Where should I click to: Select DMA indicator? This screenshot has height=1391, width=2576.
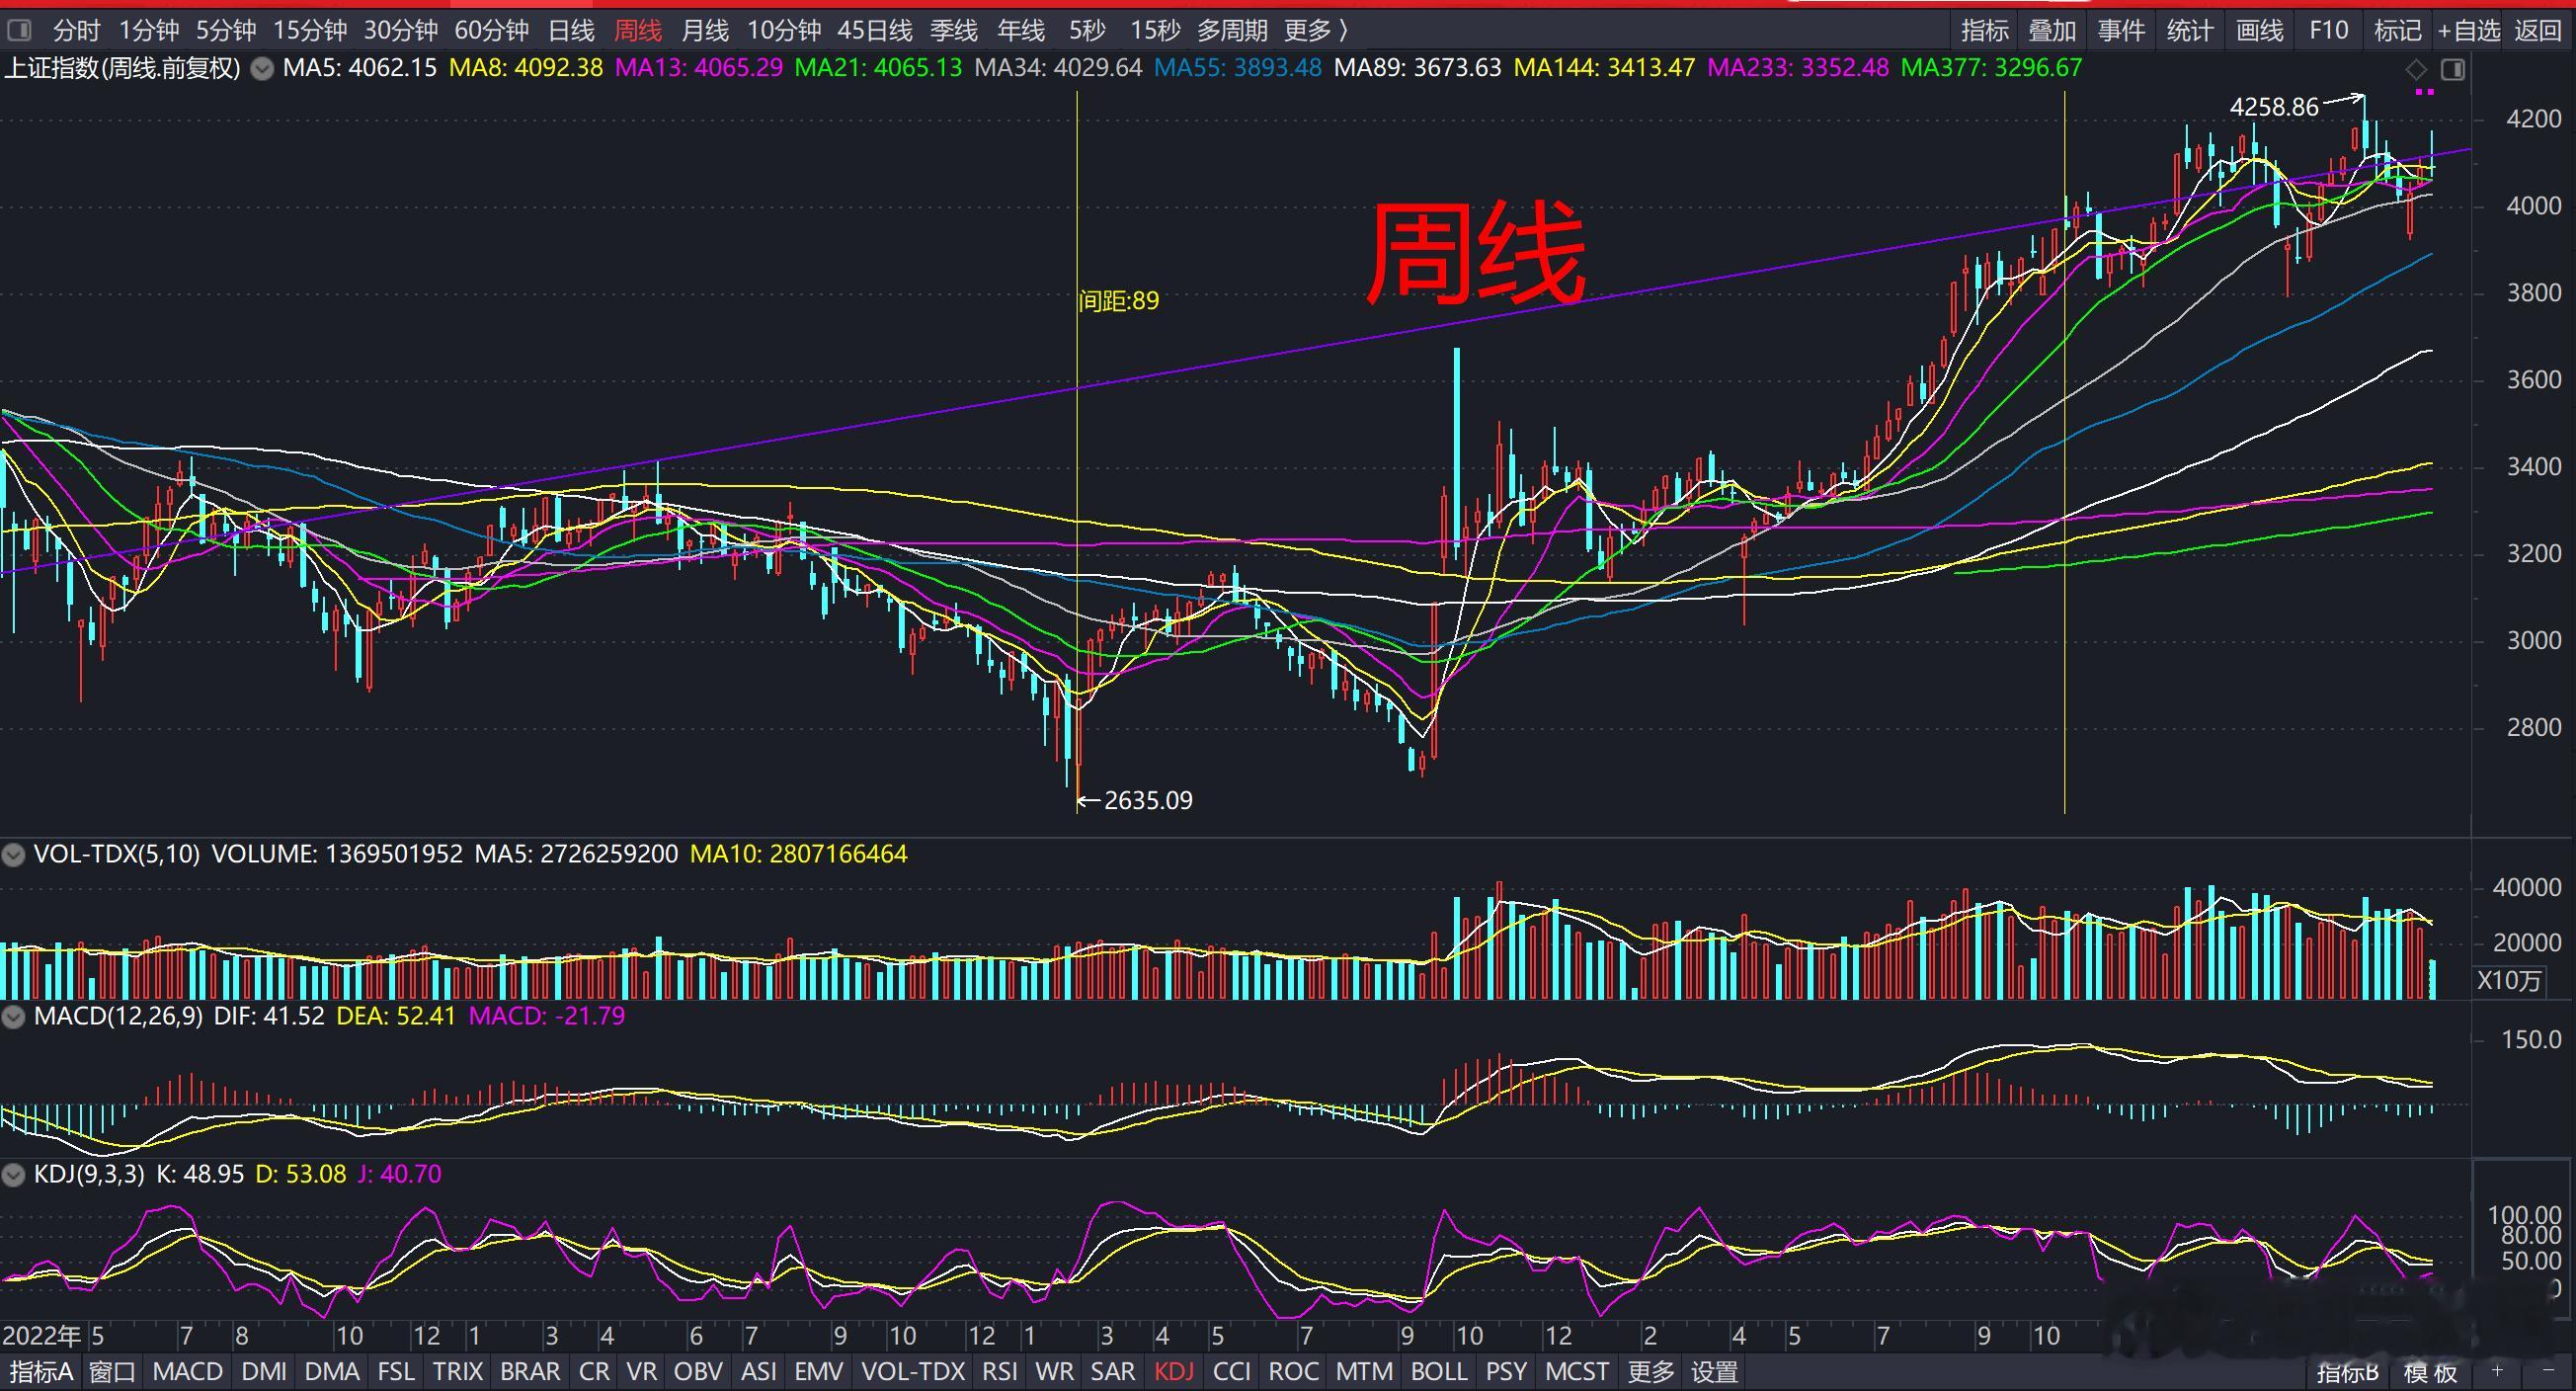tap(332, 1372)
